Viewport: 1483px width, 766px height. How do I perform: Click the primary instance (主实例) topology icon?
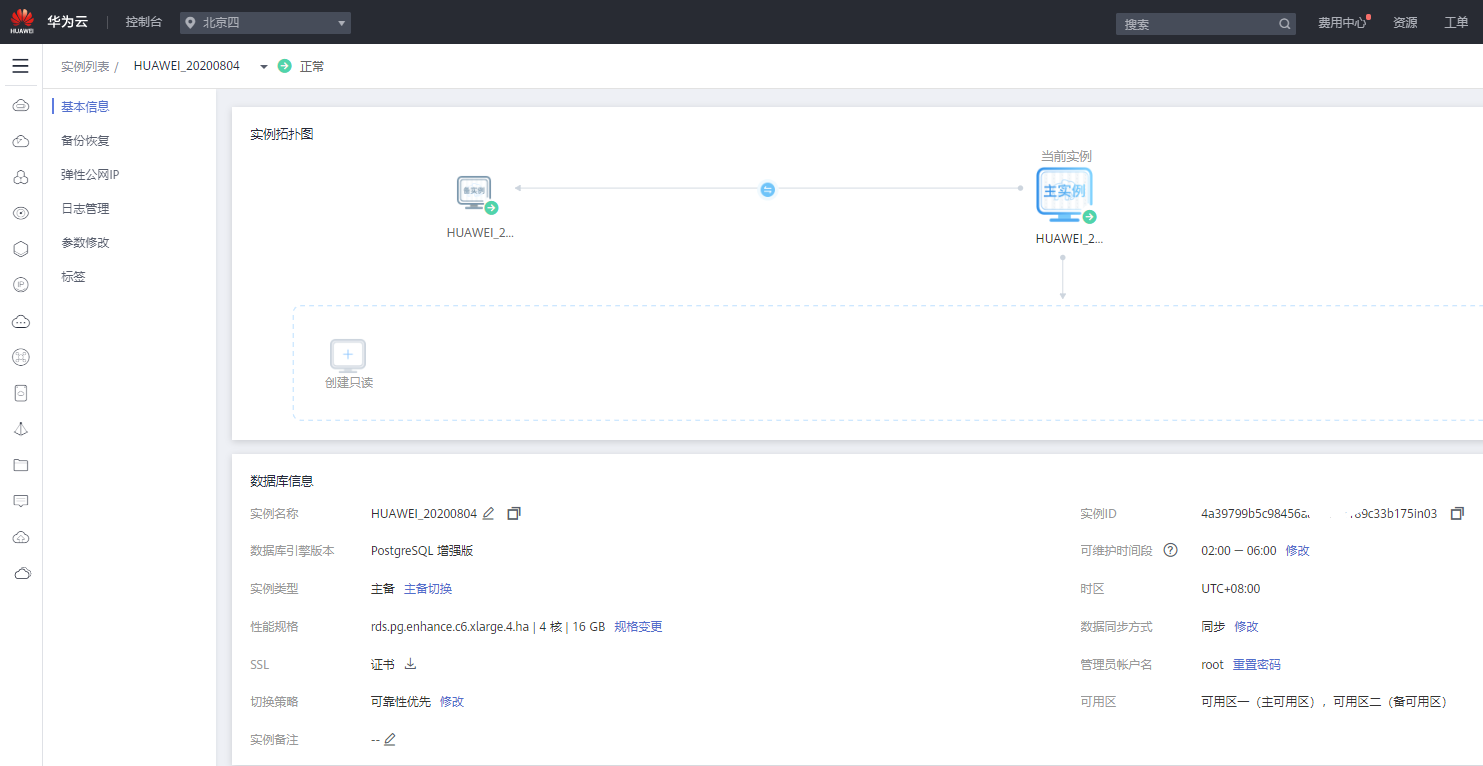coord(1066,195)
